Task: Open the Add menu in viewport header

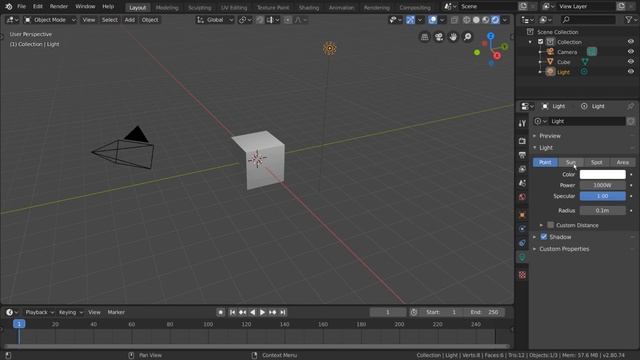Action: point(130,20)
